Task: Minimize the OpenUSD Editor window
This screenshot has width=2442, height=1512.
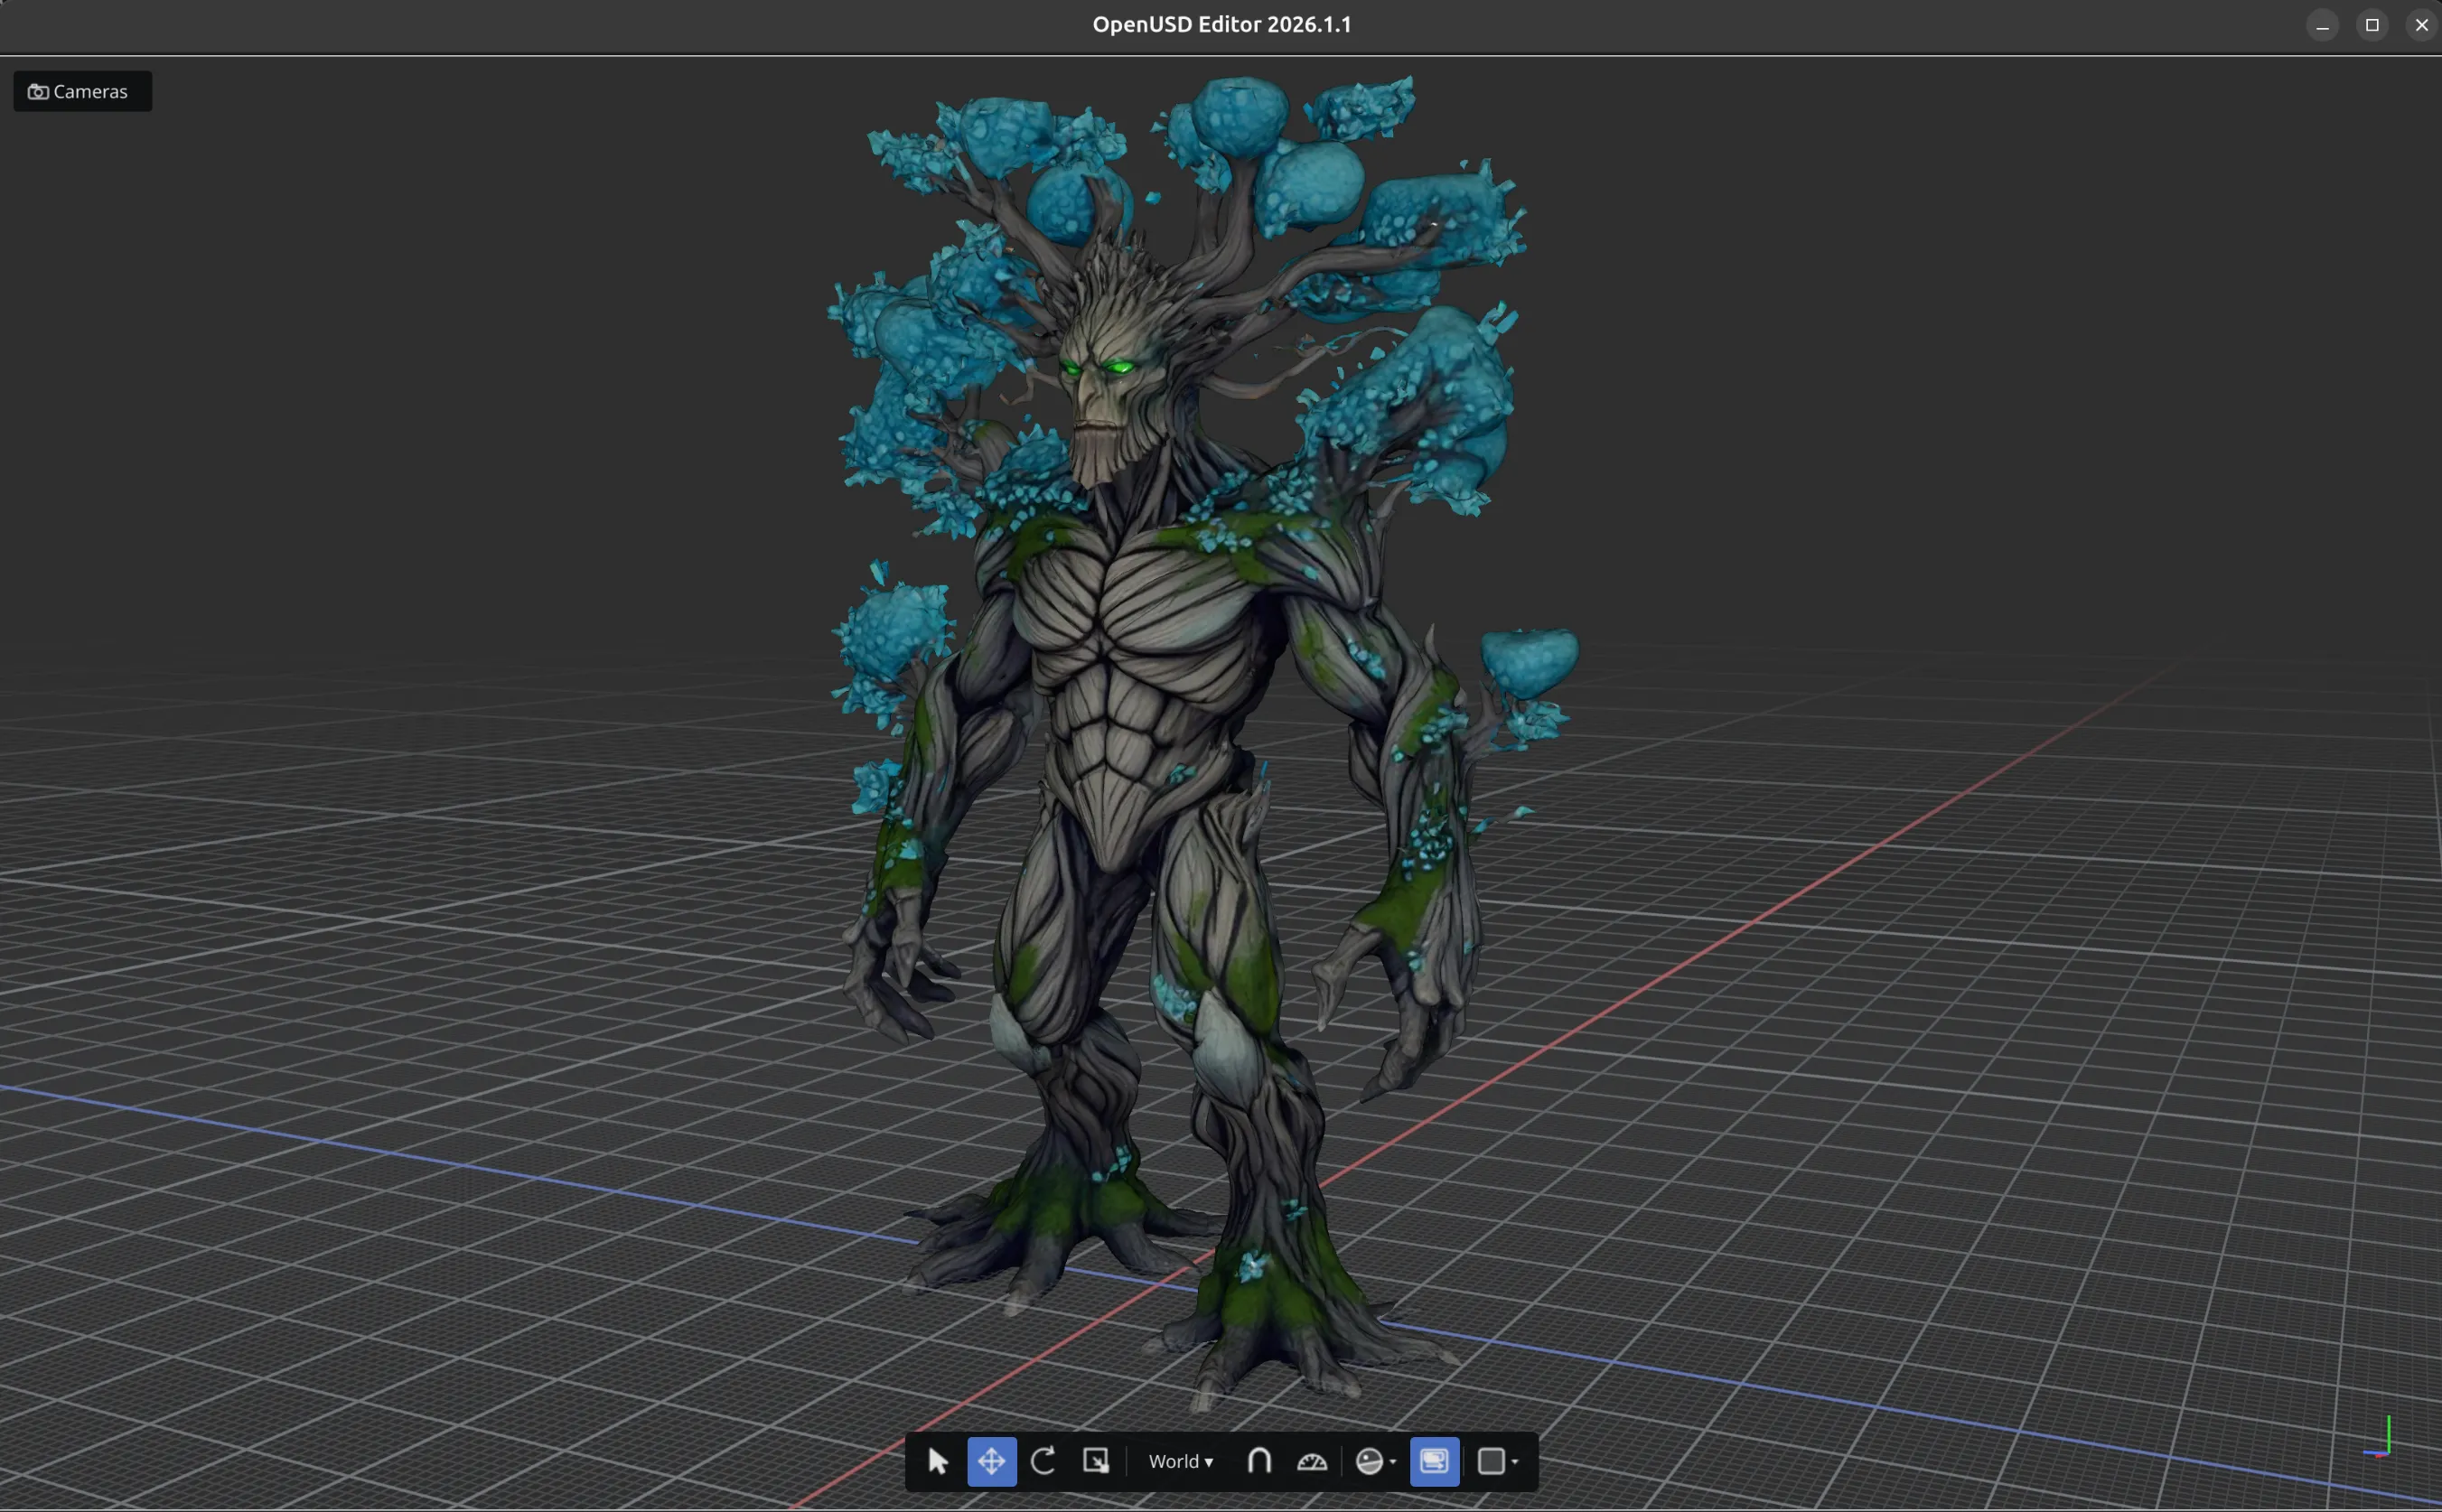Action: tap(2322, 25)
